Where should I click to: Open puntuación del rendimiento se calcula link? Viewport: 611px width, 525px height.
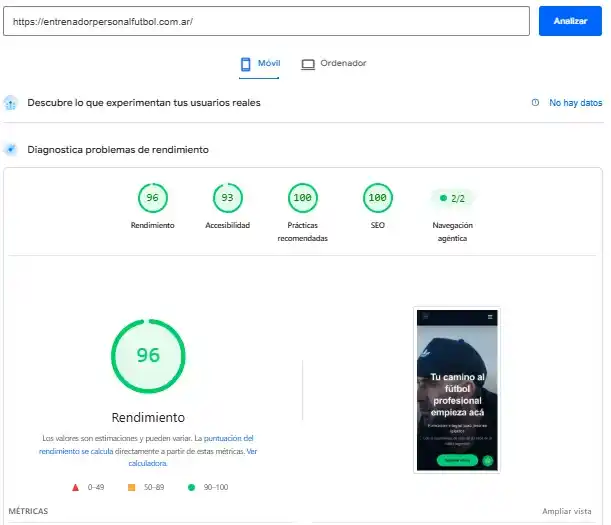tap(146, 445)
